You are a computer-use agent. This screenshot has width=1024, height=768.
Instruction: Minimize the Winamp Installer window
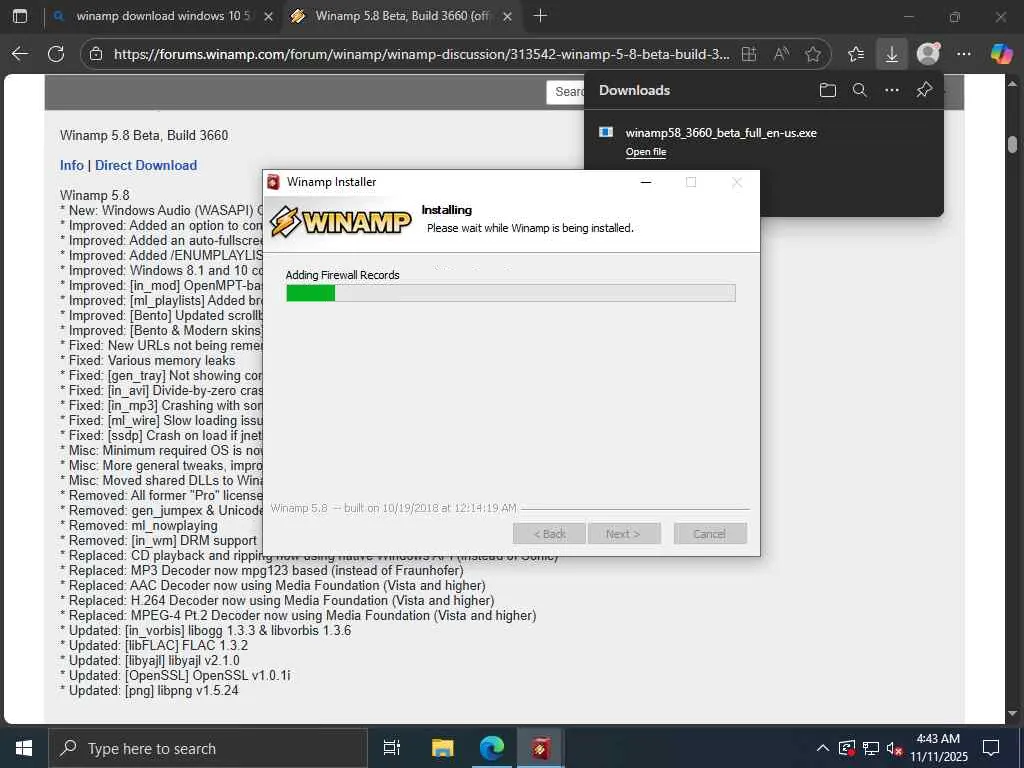(646, 182)
